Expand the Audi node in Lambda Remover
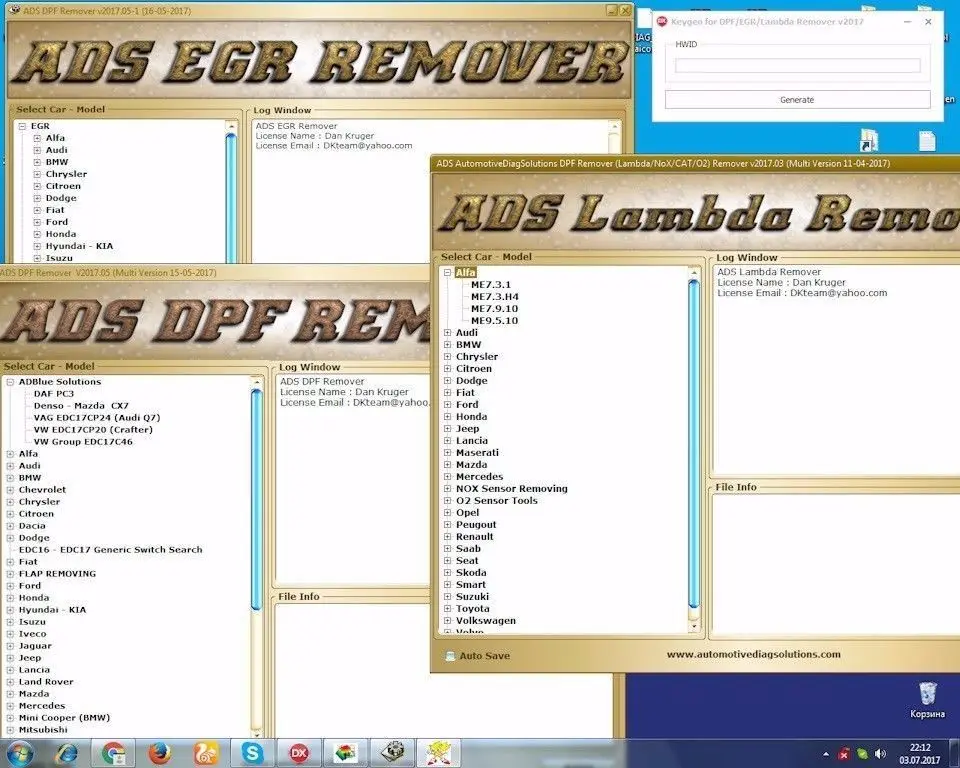The image size is (960, 768). 445,332
